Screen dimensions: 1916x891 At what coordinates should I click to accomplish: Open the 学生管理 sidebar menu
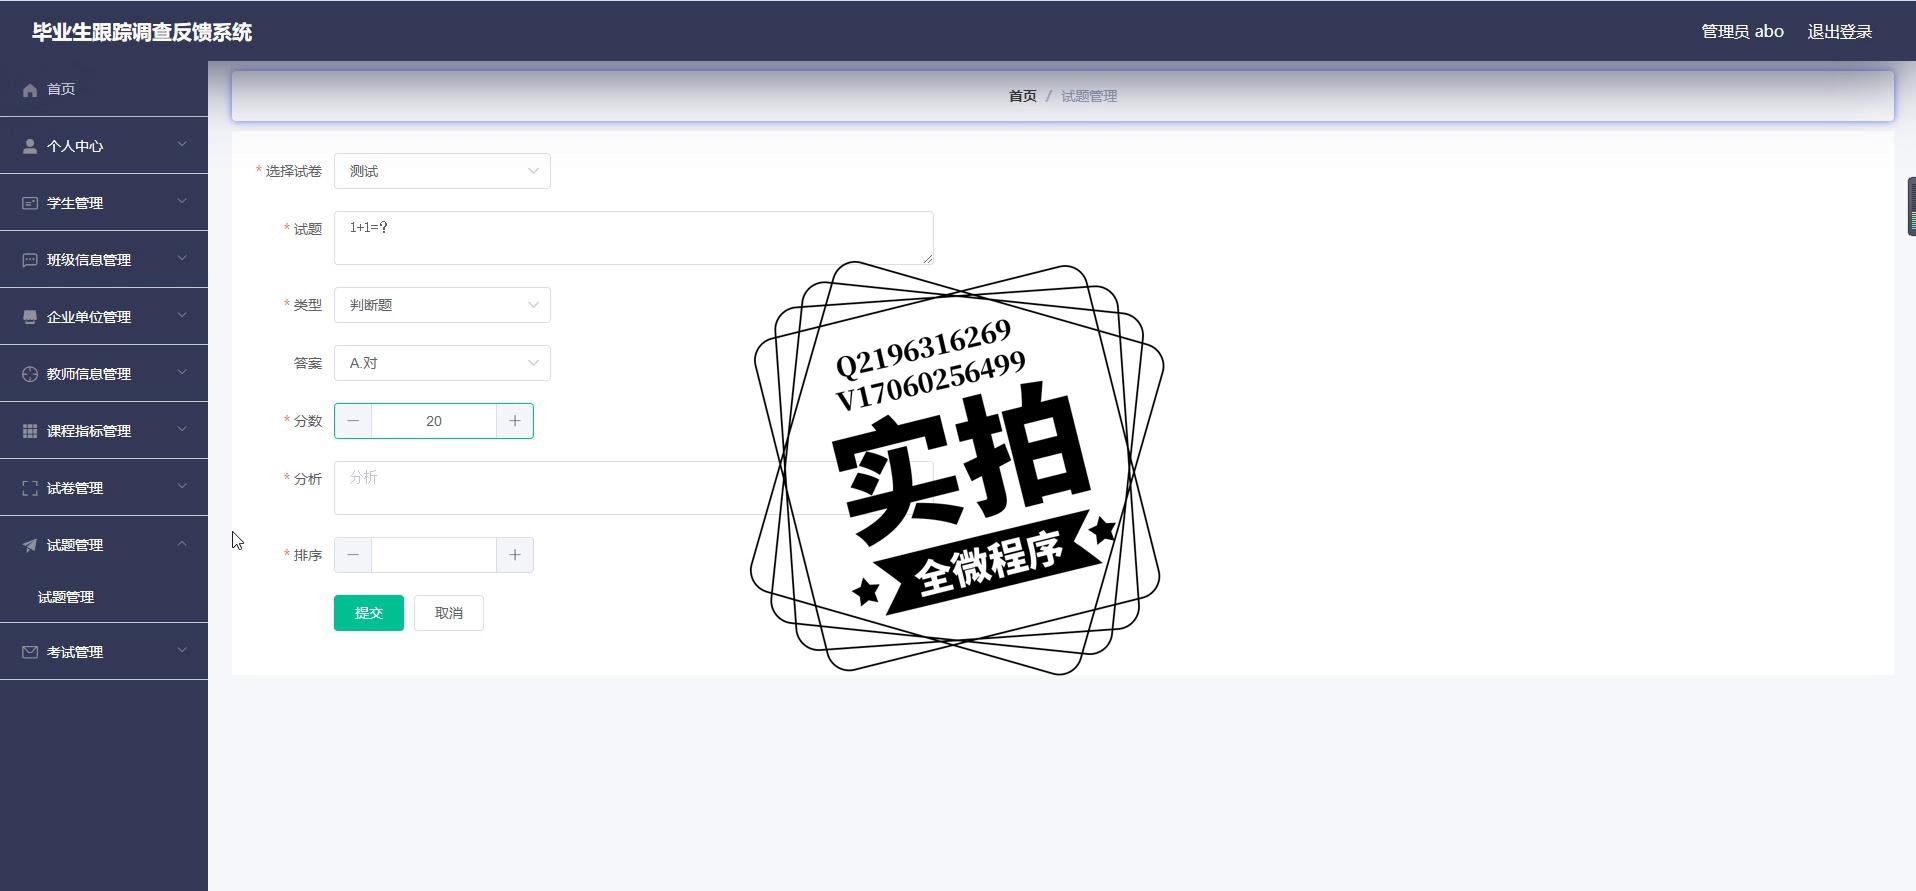pyautogui.click(x=104, y=203)
